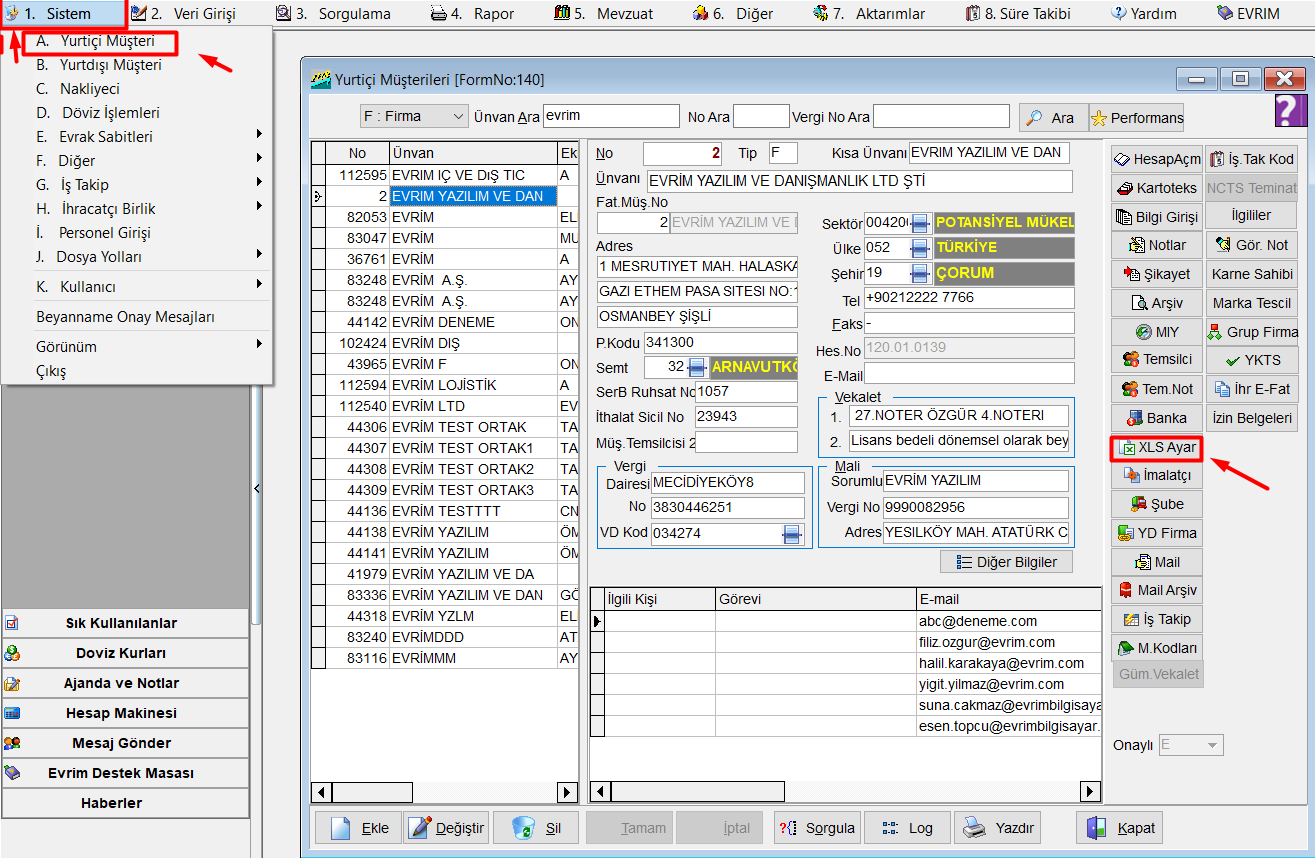The height and width of the screenshot is (858, 1315).
Task: Click the Vergi No Ara field
Action: tap(941, 117)
